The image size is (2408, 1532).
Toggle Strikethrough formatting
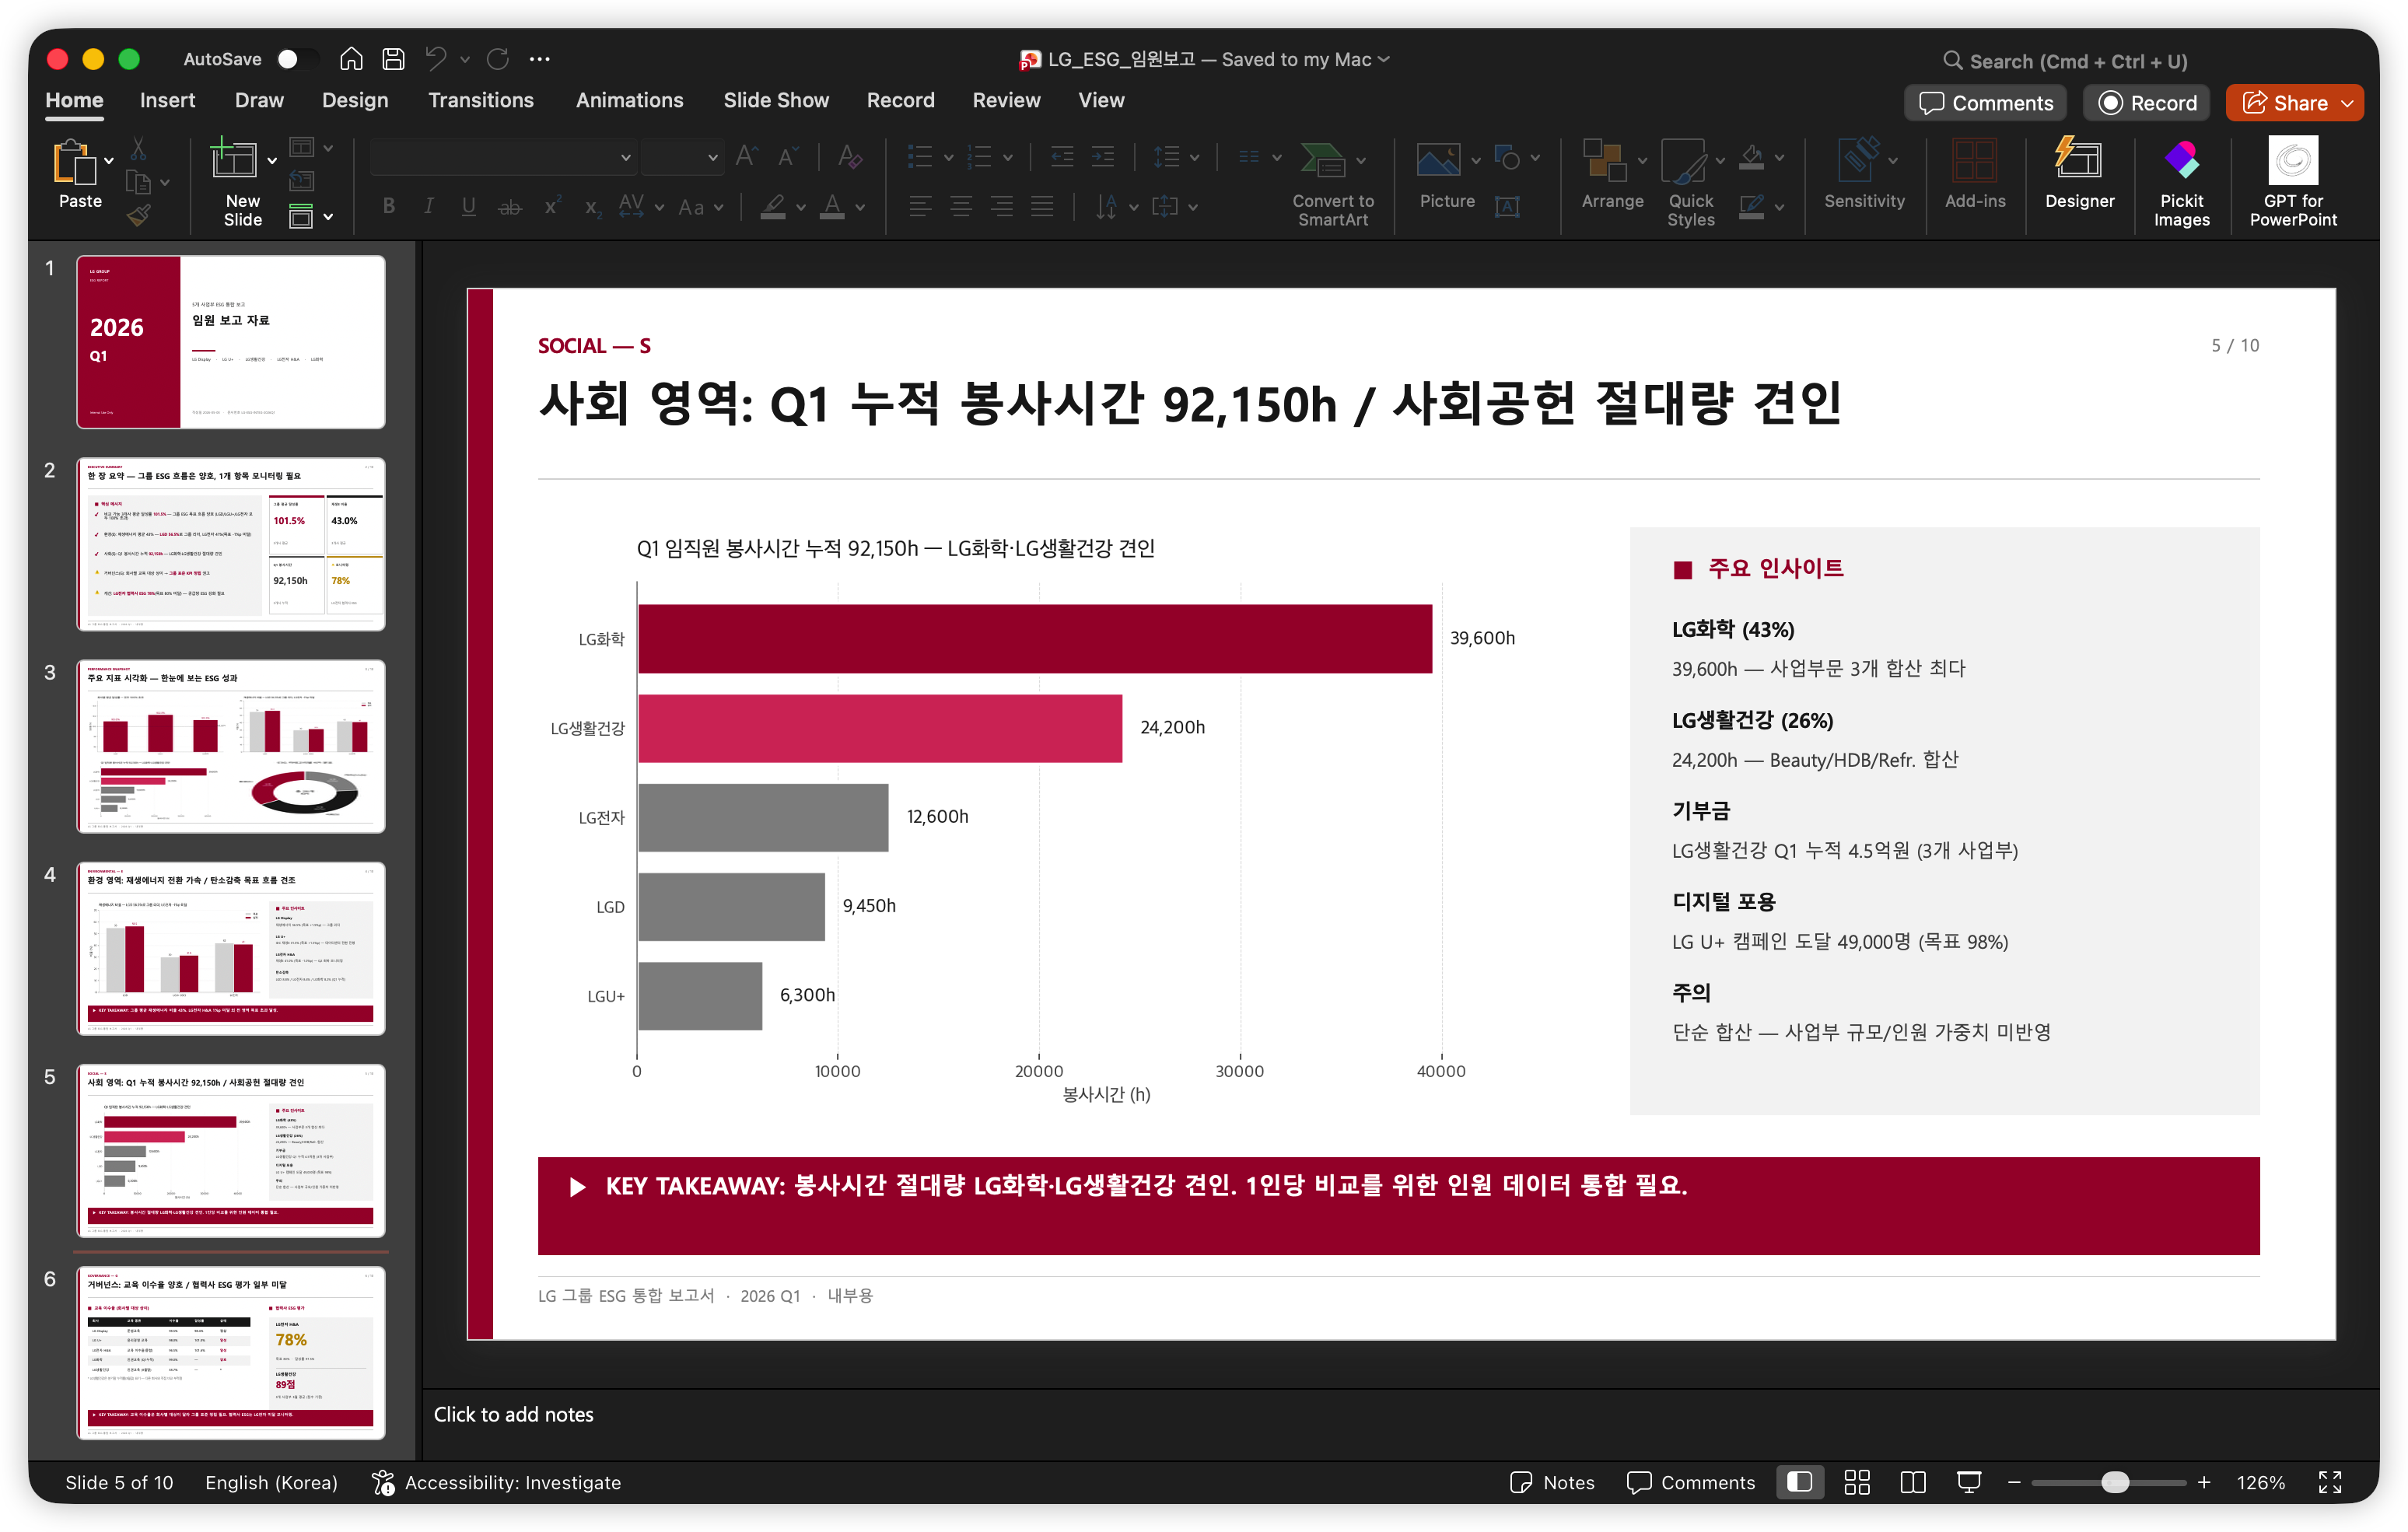(x=510, y=206)
